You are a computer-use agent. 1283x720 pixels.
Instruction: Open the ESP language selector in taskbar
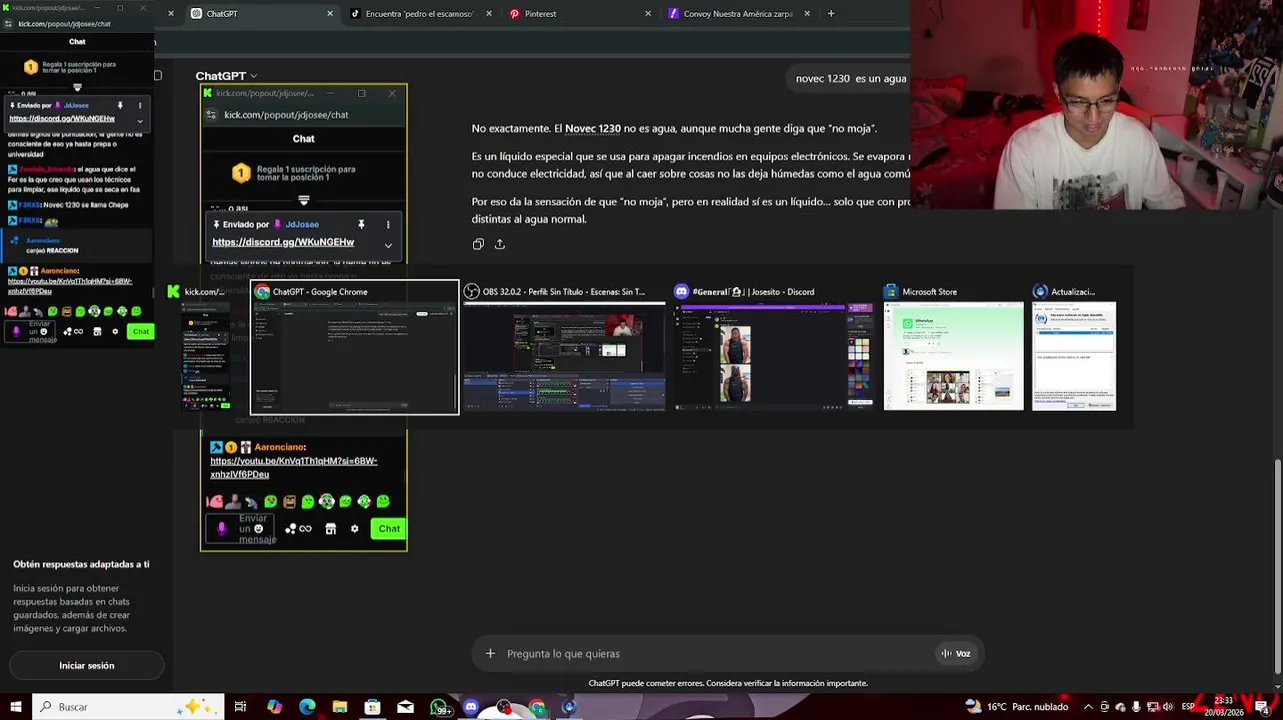[x=1188, y=707]
